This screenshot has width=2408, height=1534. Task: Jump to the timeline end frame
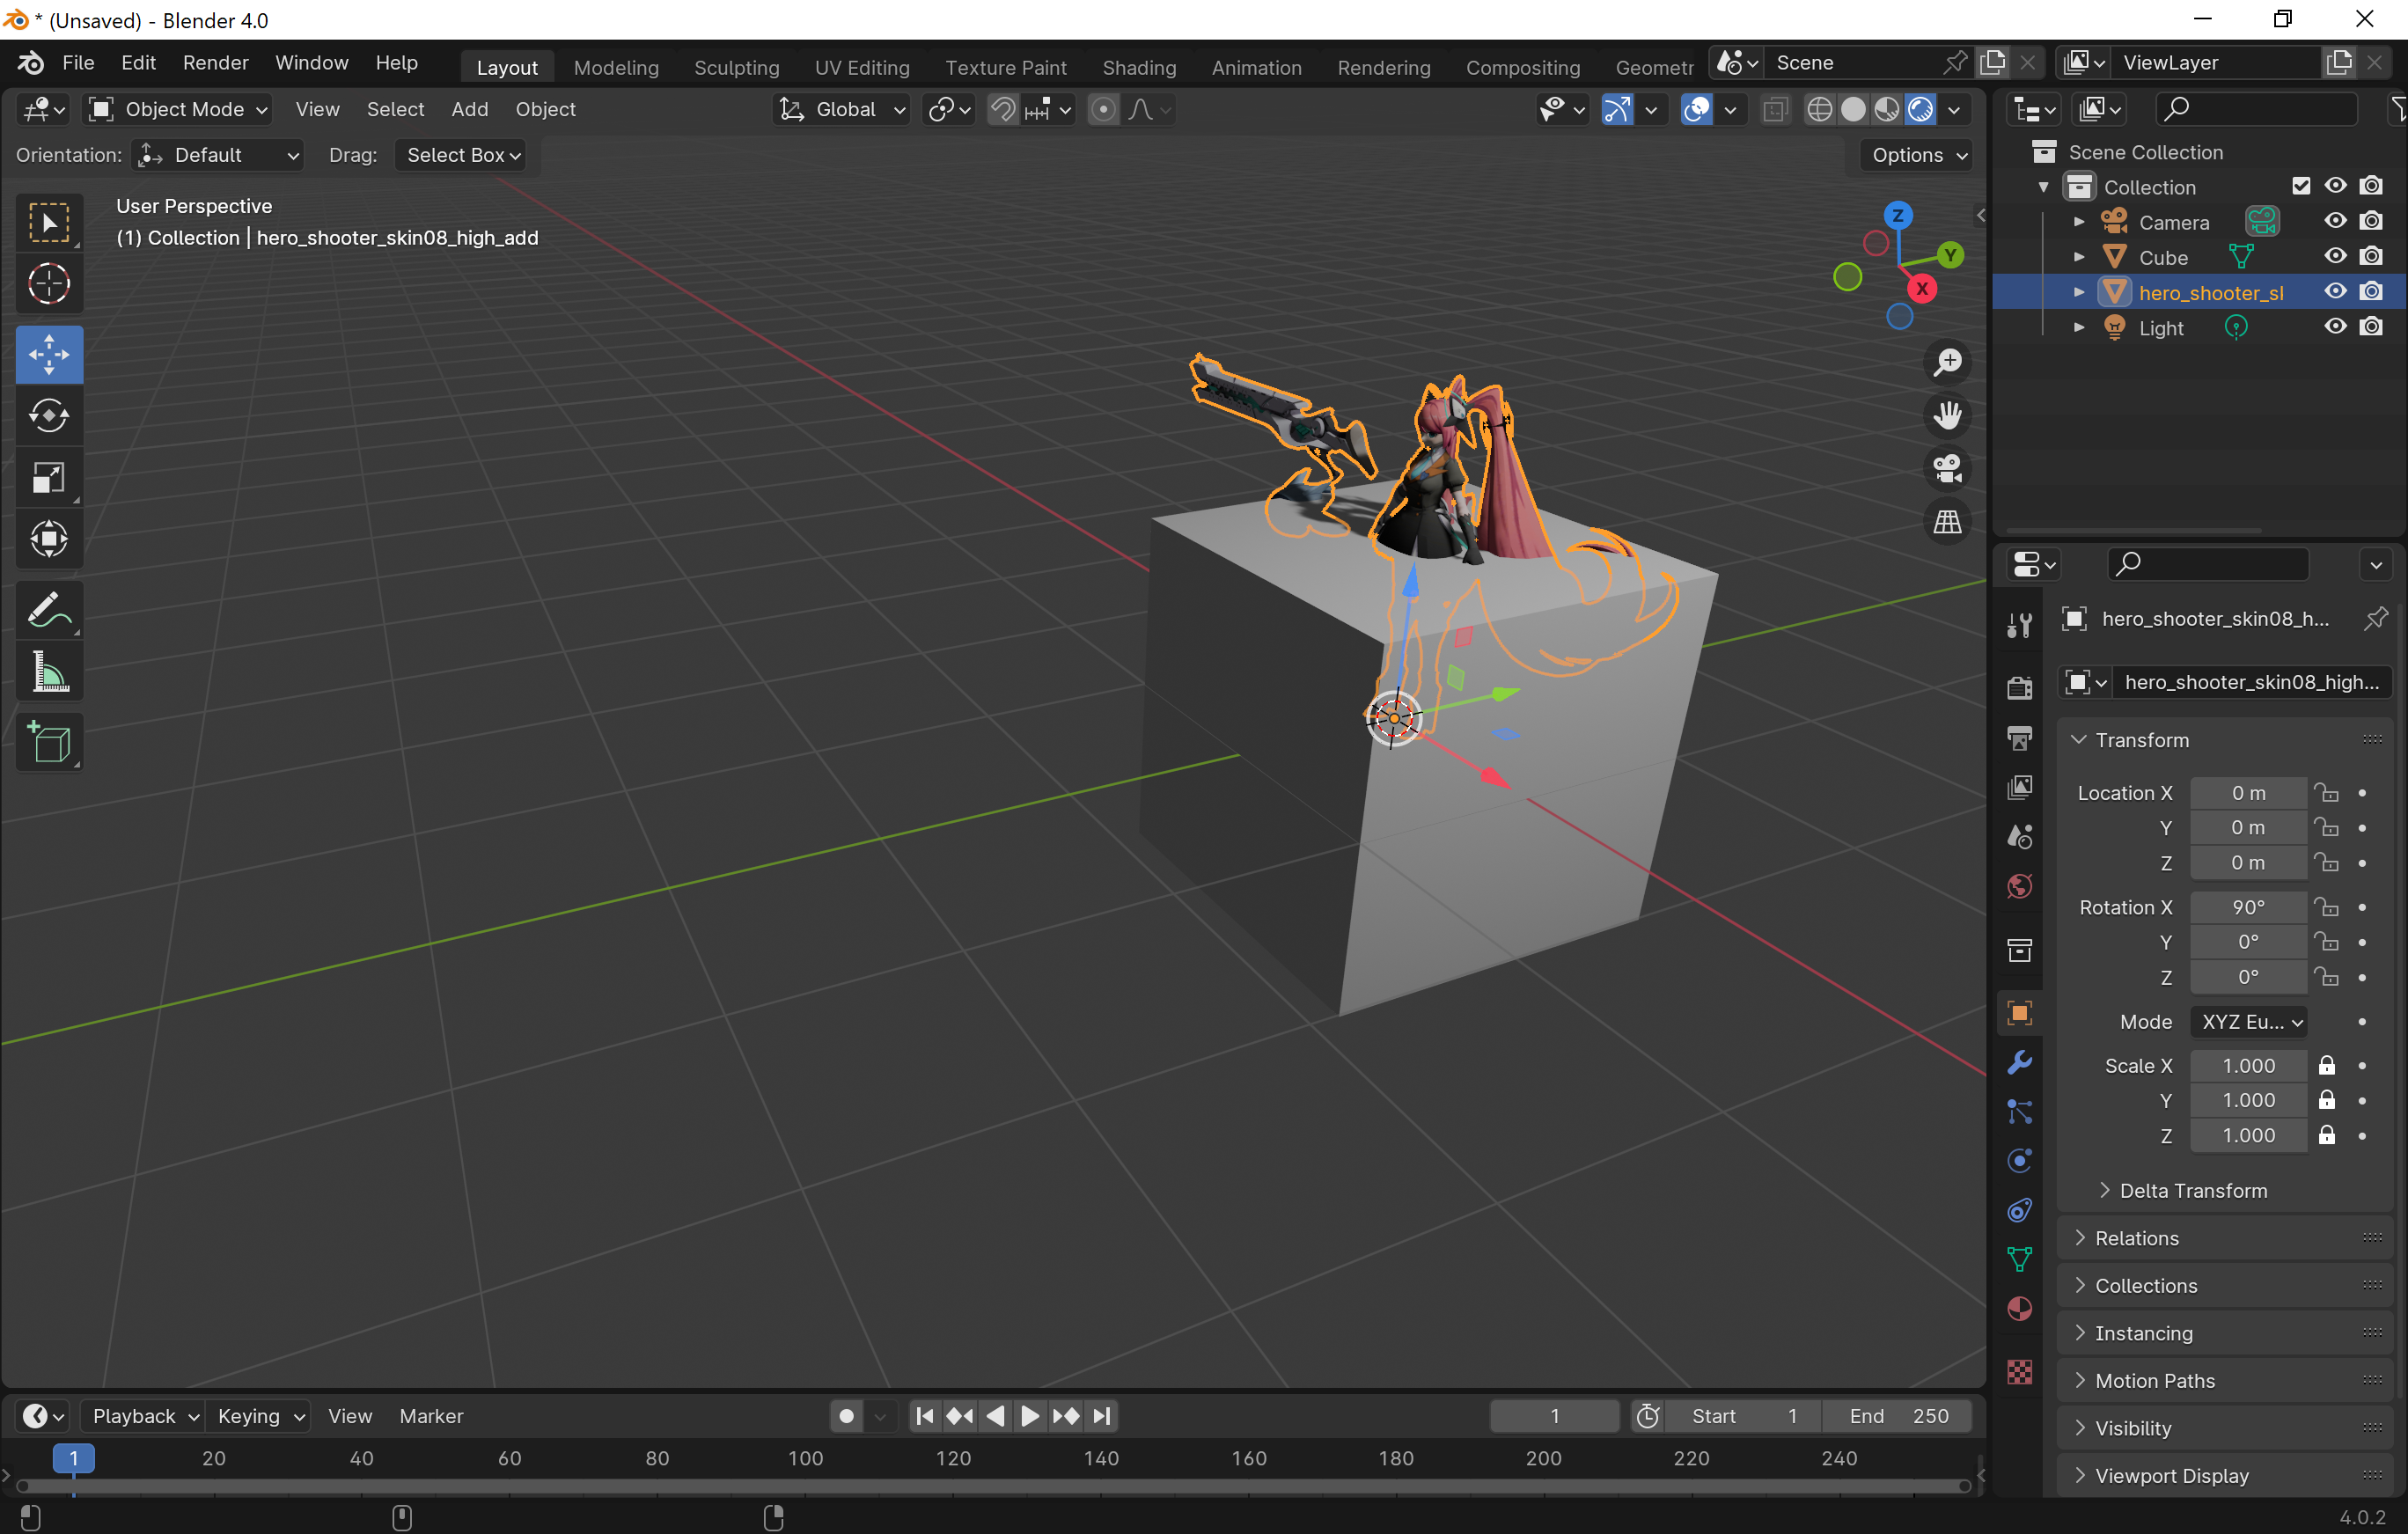coord(1101,1416)
